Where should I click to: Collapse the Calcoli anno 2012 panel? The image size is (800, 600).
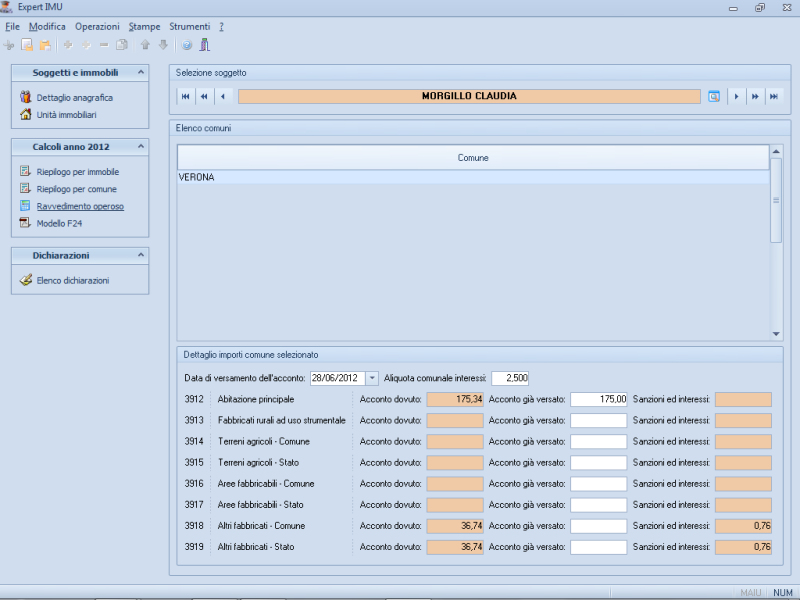click(141, 147)
